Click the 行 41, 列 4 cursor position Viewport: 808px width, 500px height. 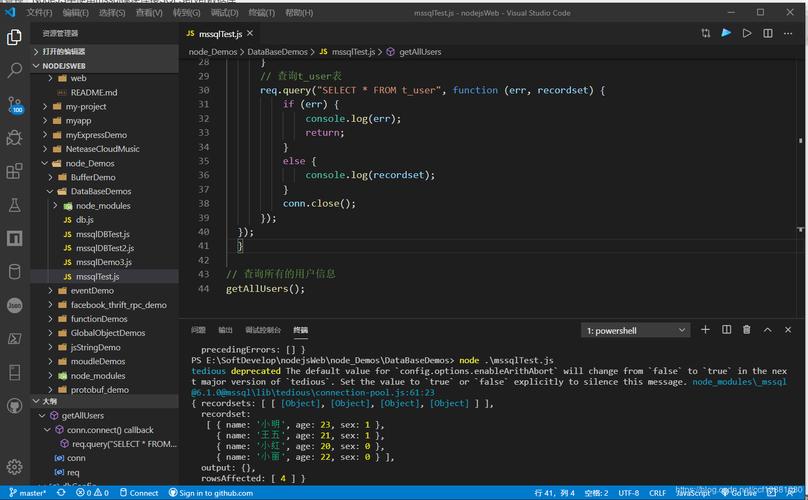coord(554,493)
